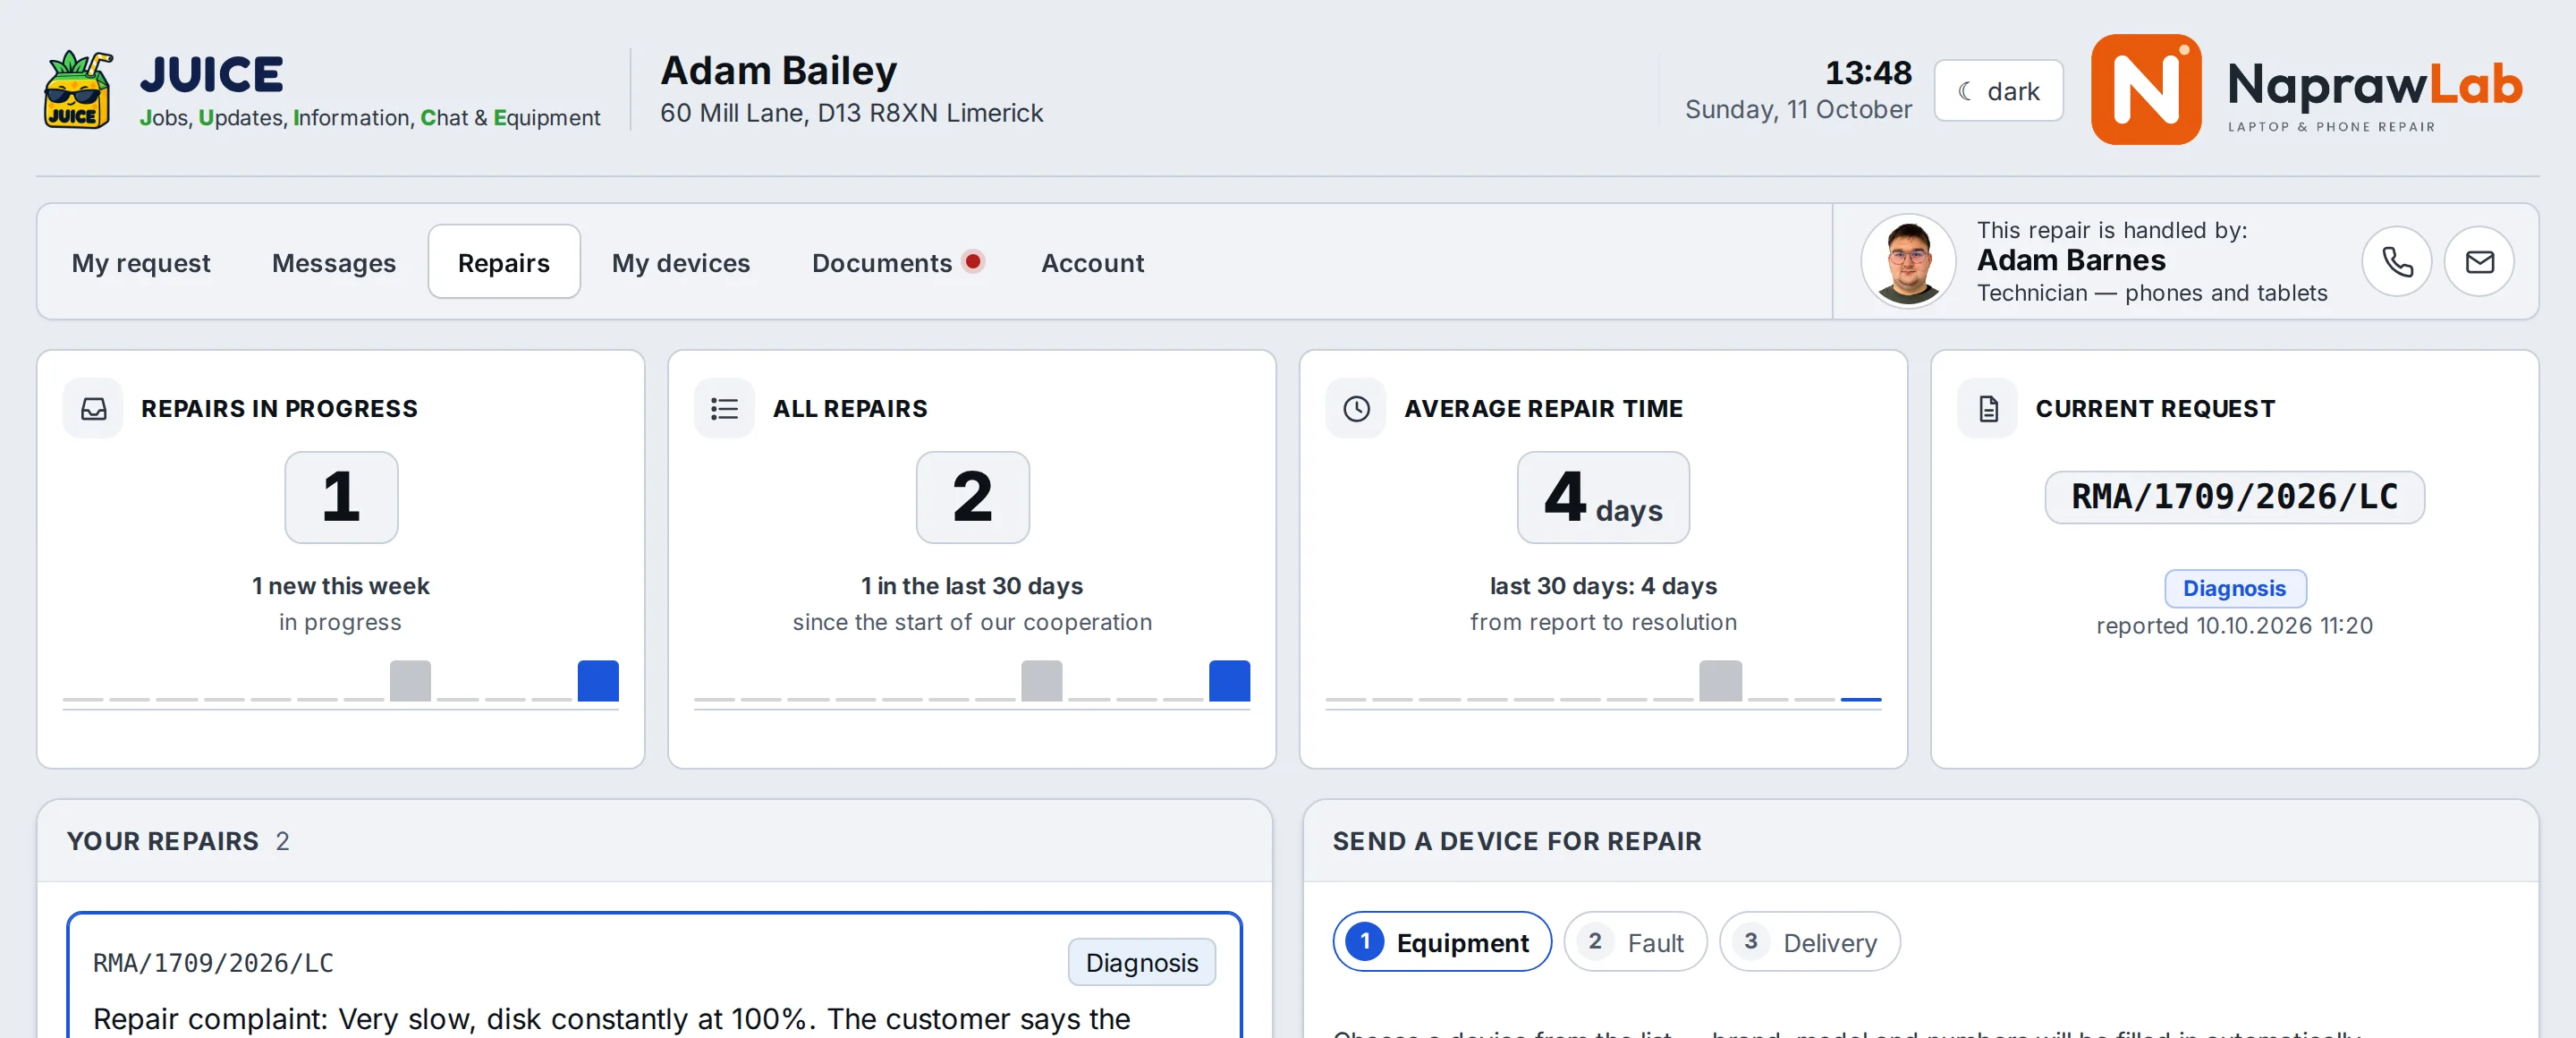Click the grey bar in Repairs In Progress chart
Image resolution: width=2576 pixels, height=1038 pixels.
410,681
